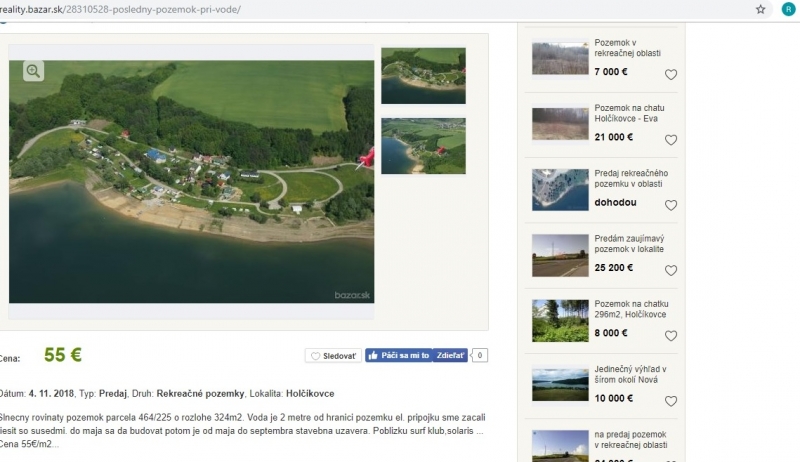800x462 pixels.
Task: Click the magnifier zoom icon on main photo
Action: tap(33, 70)
